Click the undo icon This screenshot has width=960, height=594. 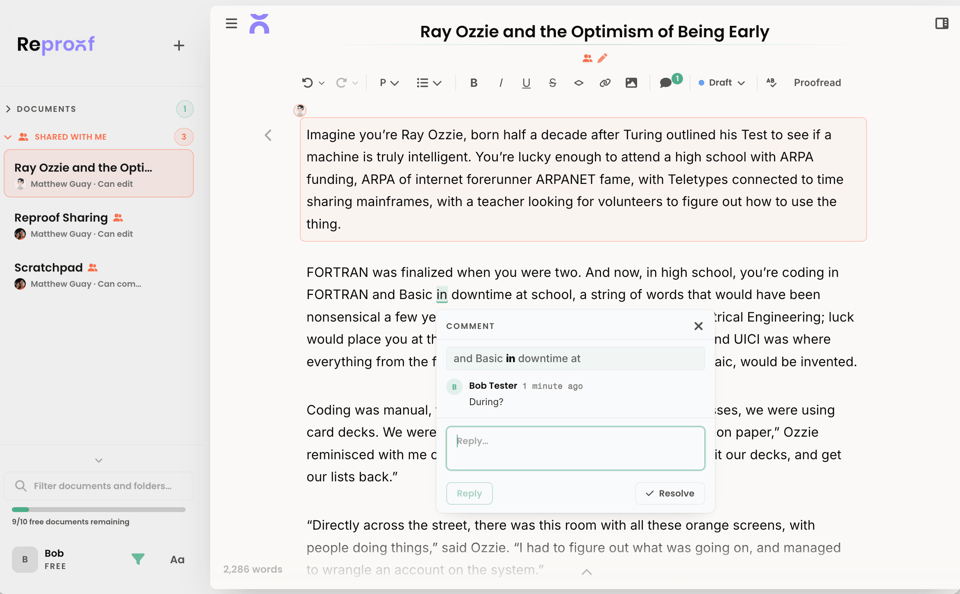click(307, 83)
